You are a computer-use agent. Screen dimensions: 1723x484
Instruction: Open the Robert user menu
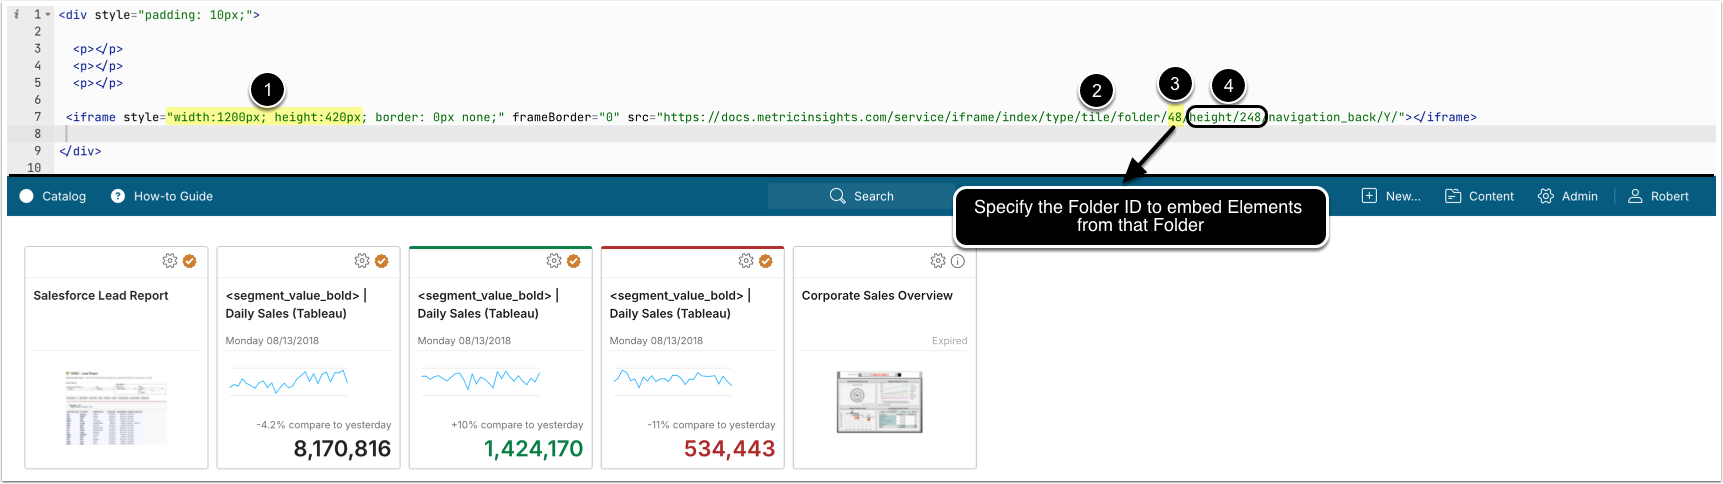coord(1658,196)
